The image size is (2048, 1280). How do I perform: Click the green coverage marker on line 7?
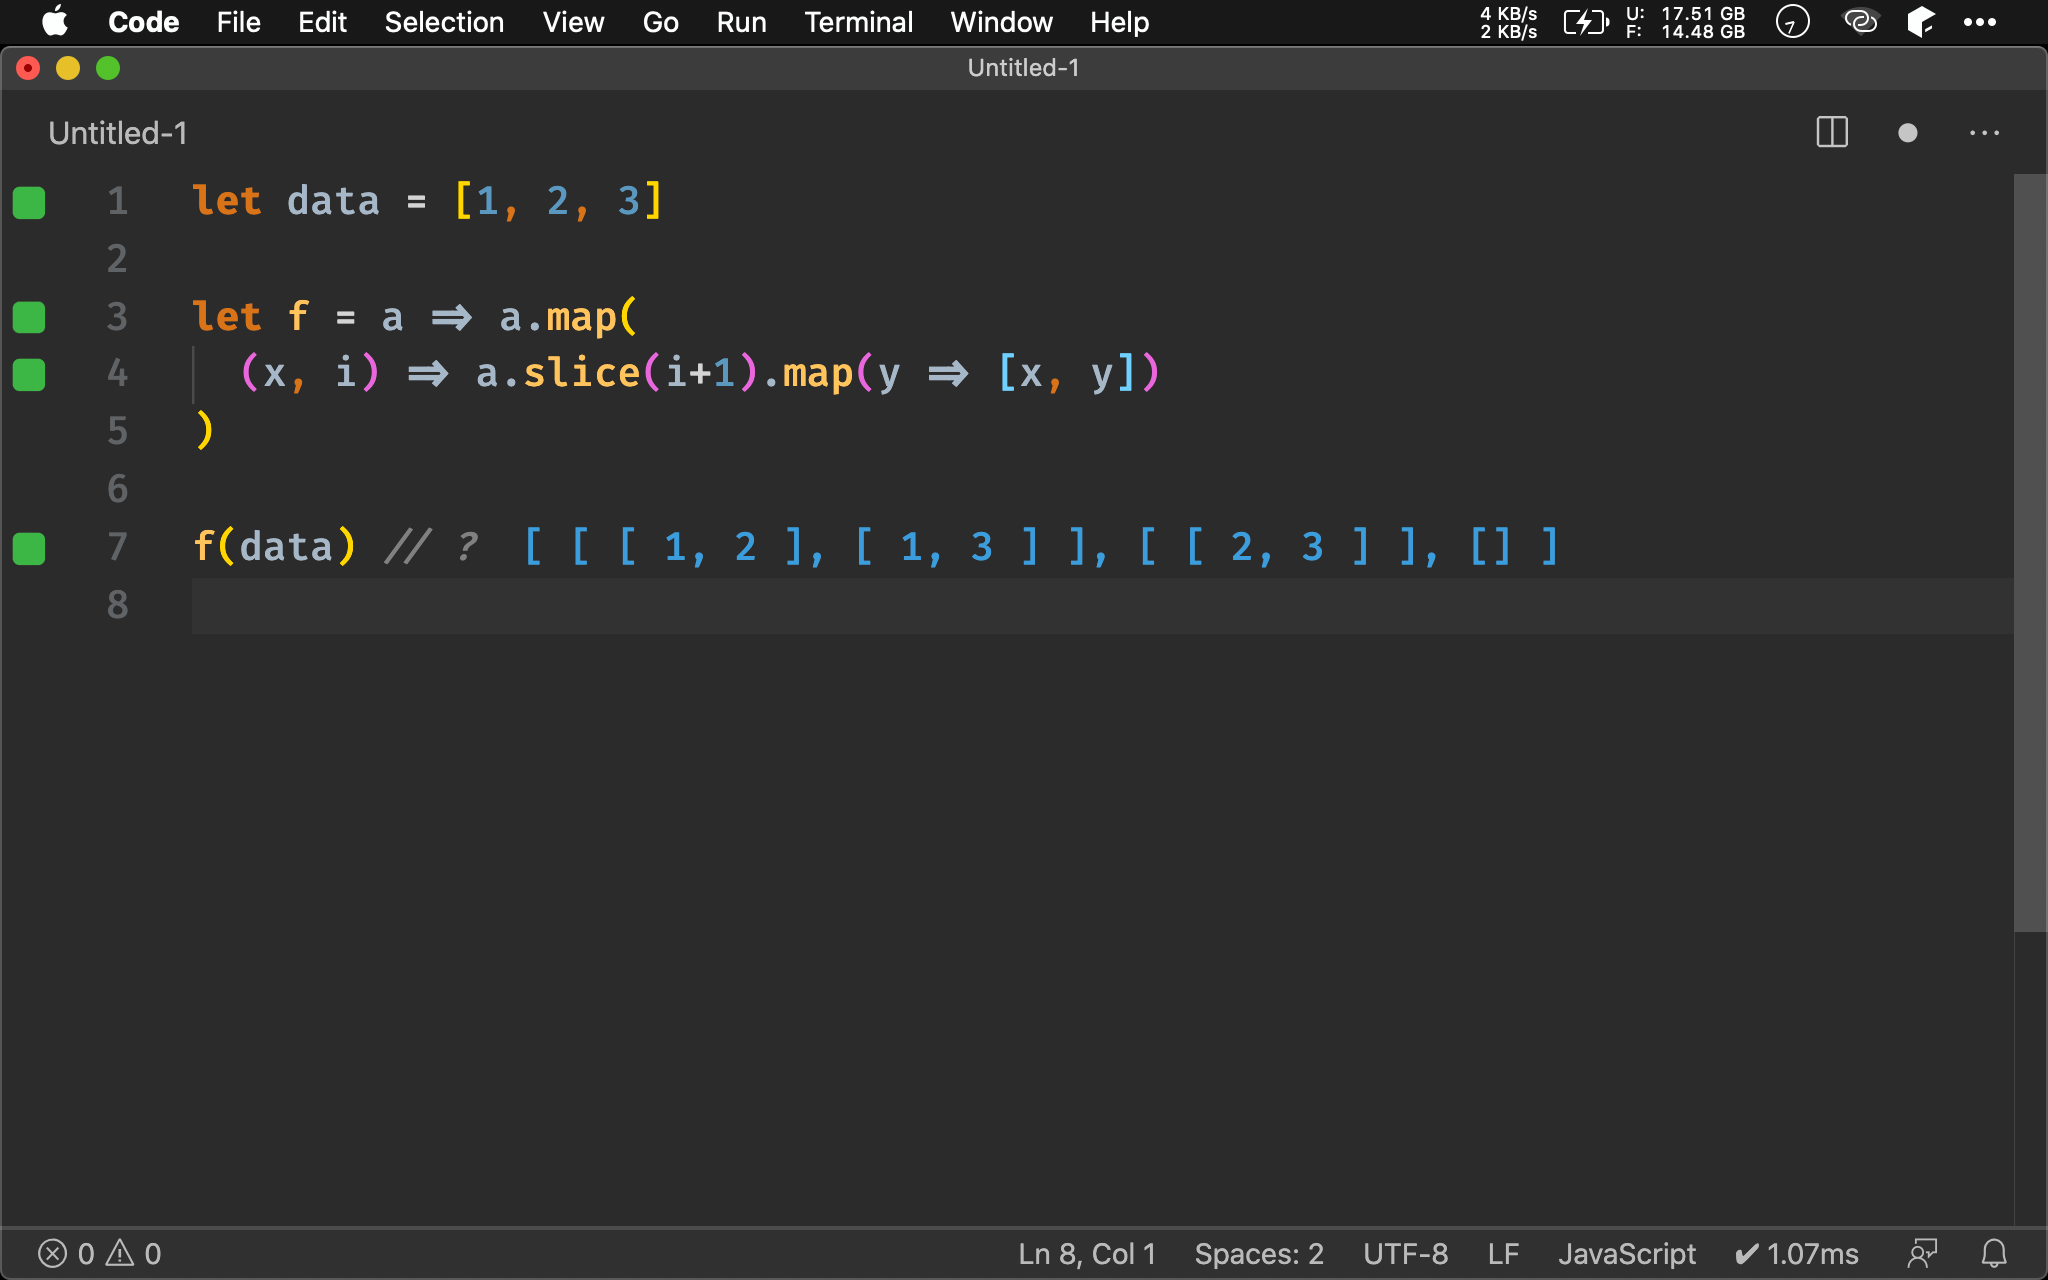coord(29,548)
